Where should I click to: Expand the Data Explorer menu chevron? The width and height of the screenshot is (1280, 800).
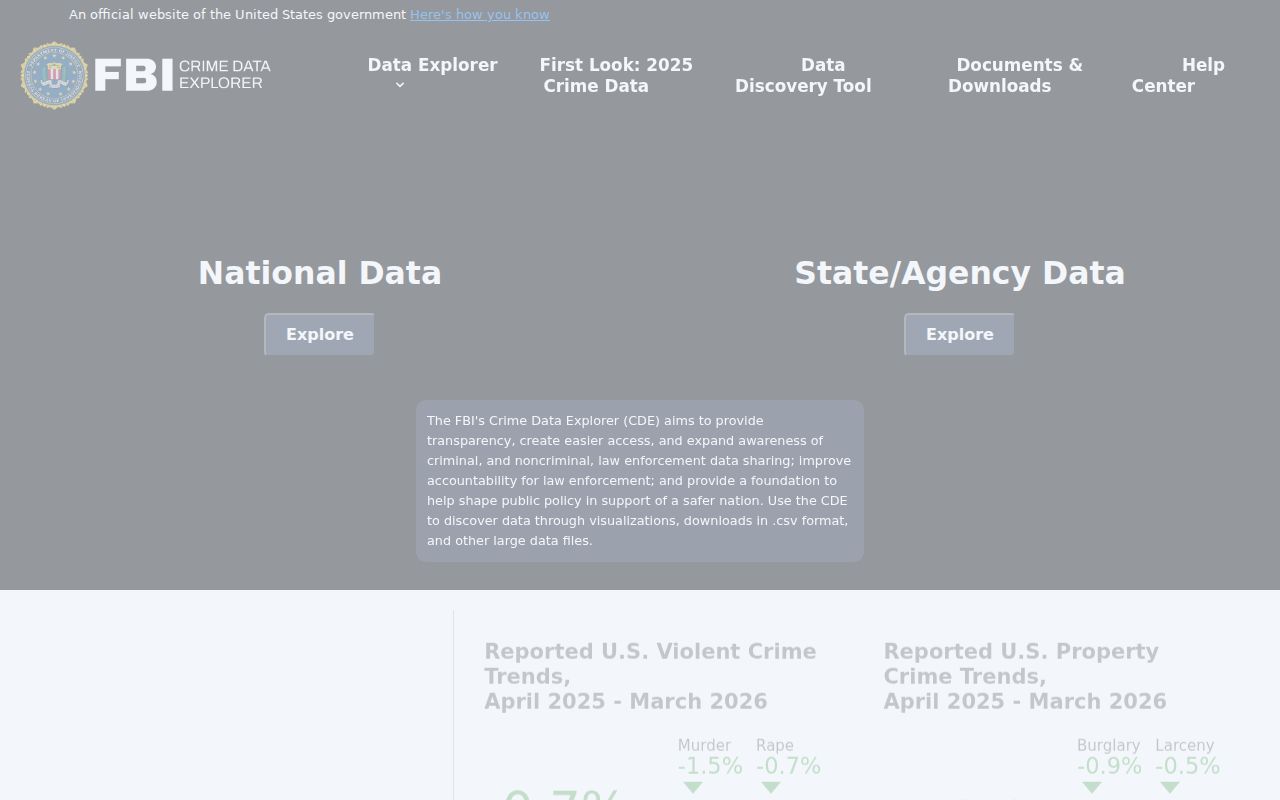coord(400,85)
